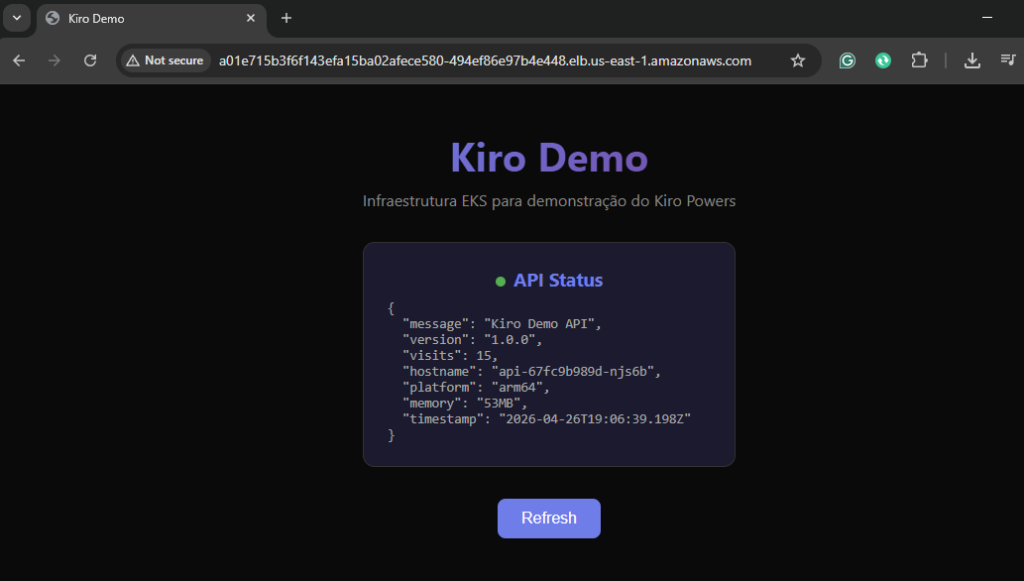Click the amazonaws.com URL in the address bar

coord(485,61)
